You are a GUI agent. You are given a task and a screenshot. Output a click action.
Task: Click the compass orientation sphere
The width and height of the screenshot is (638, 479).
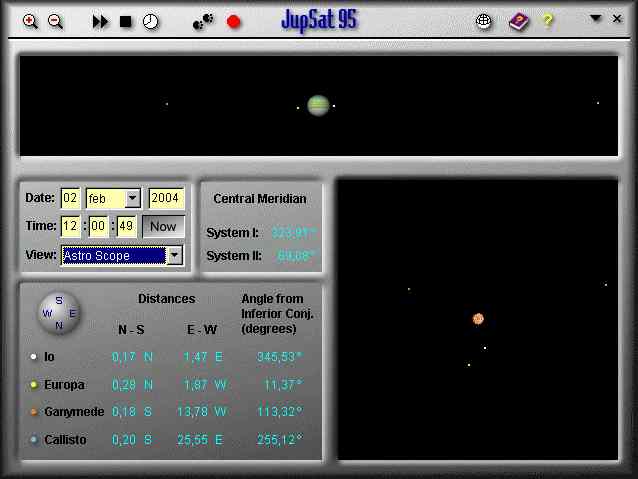pyautogui.click(x=59, y=313)
